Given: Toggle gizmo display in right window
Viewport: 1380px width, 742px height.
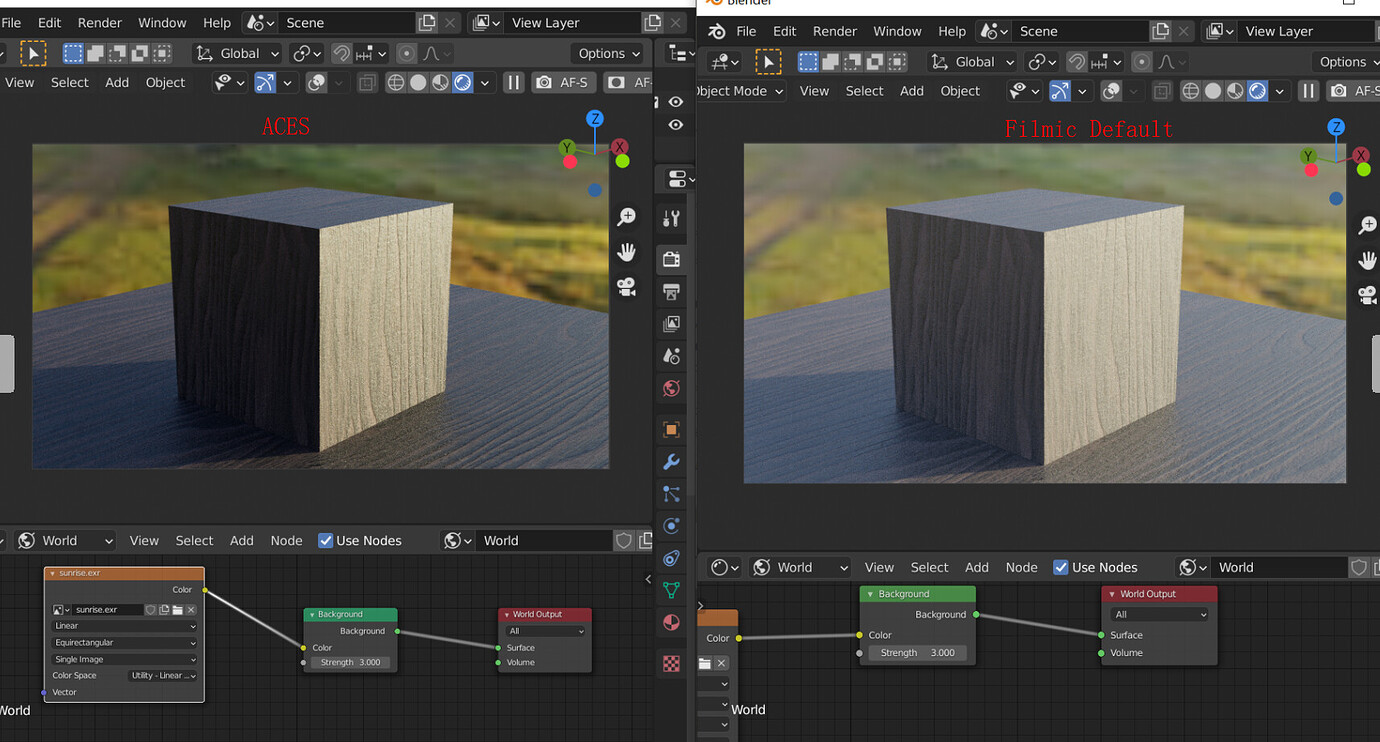Looking at the screenshot, I should [x=1060, y=91].
